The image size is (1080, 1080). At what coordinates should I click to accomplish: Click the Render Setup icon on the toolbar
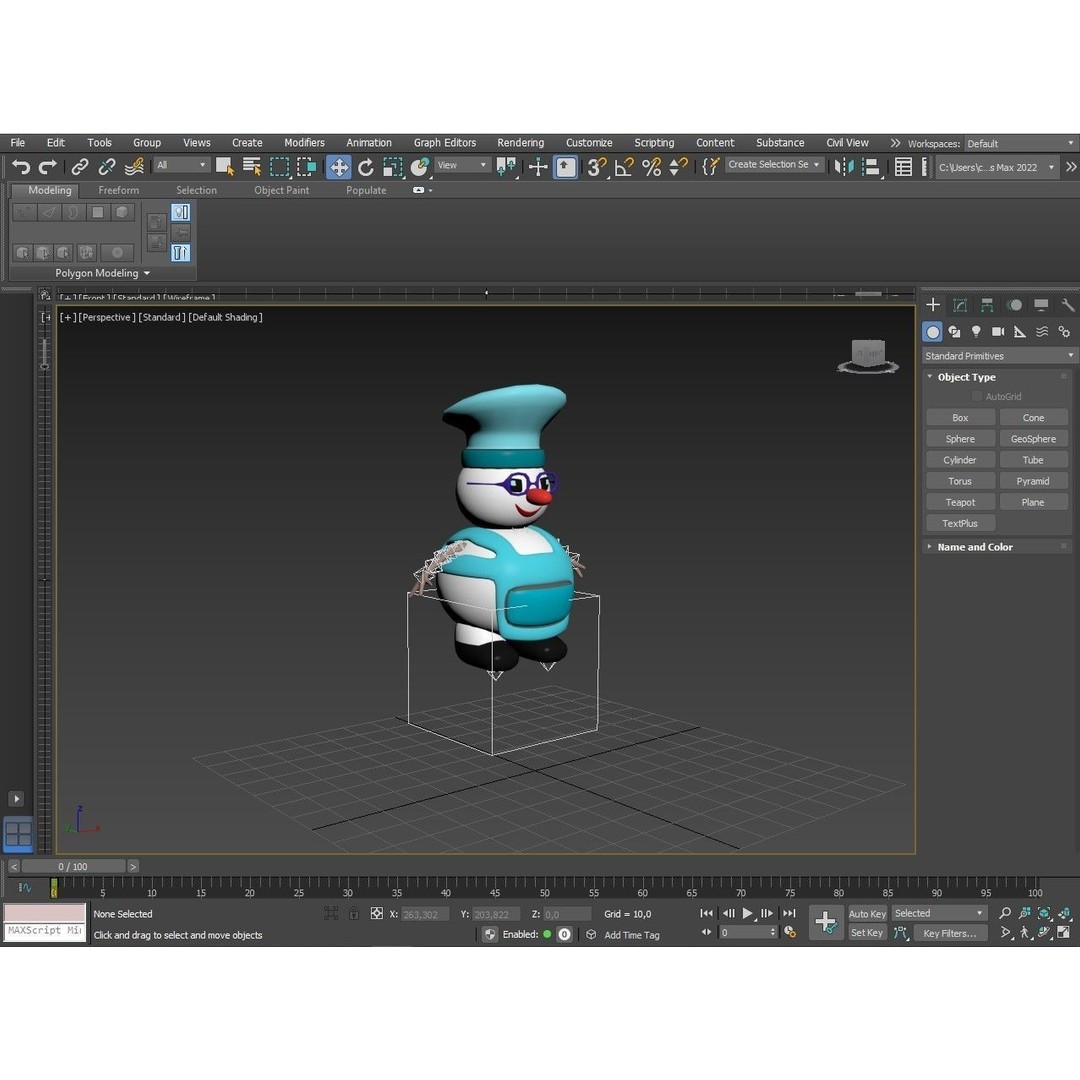tap(903, 166)
